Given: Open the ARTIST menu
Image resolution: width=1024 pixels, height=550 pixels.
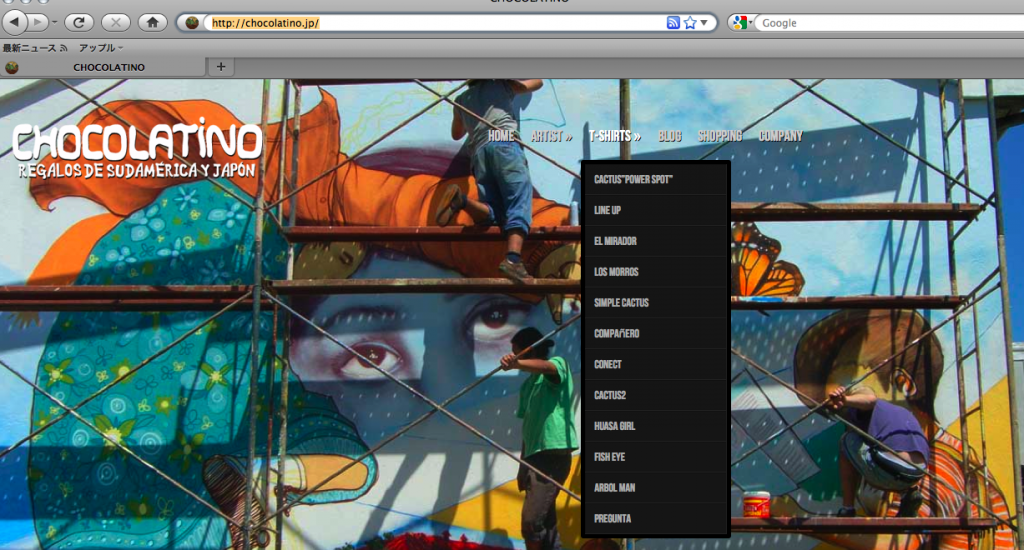Looking at the screenshot, I should (x=551, y=136).
